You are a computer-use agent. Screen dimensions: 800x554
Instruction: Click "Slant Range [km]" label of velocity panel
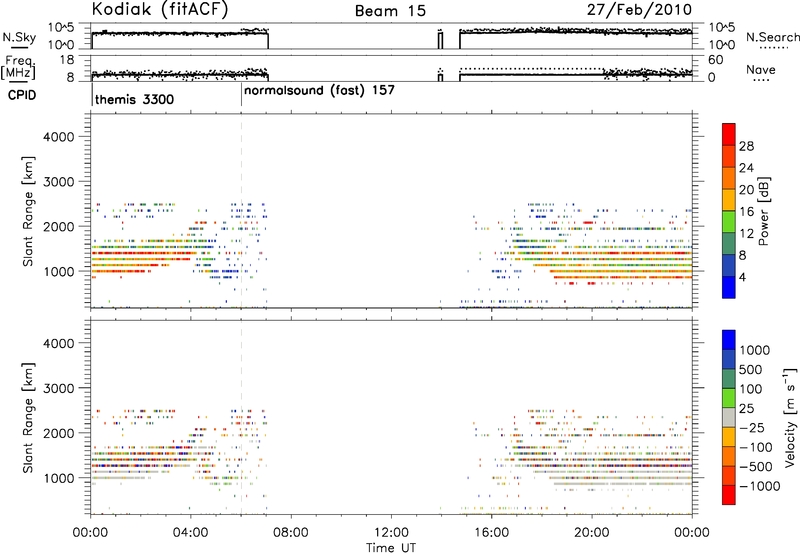(28, 418)
